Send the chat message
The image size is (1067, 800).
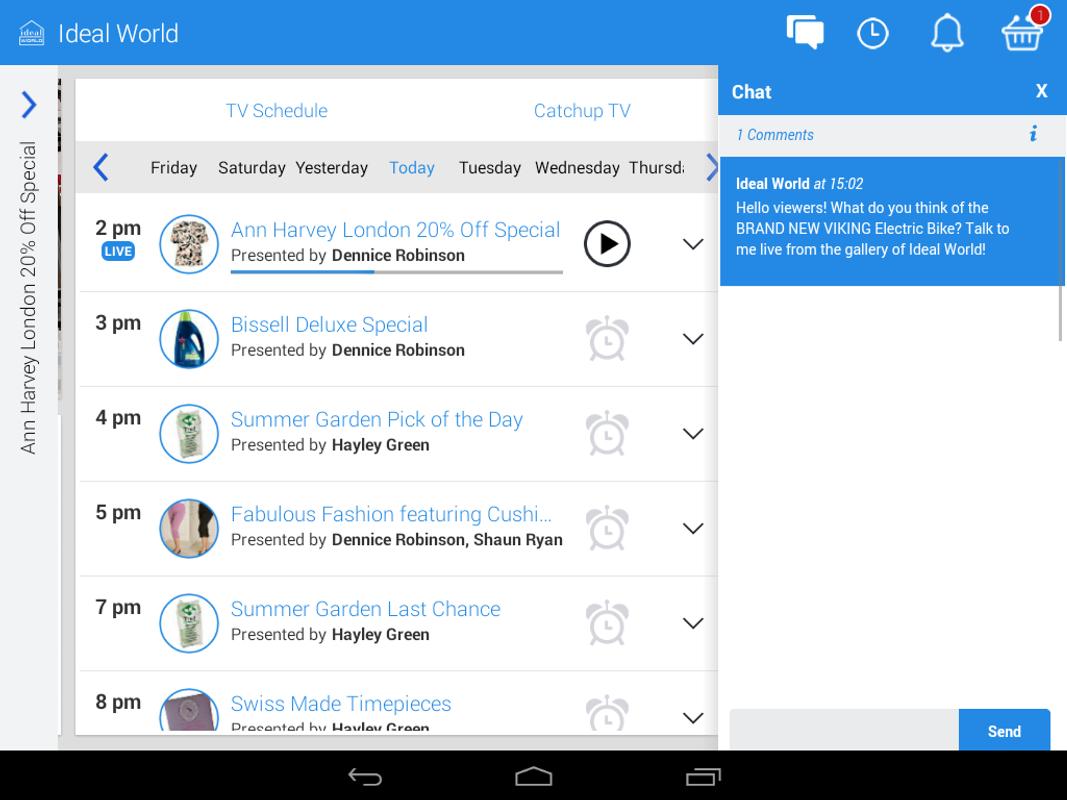tap(1004, 731)
